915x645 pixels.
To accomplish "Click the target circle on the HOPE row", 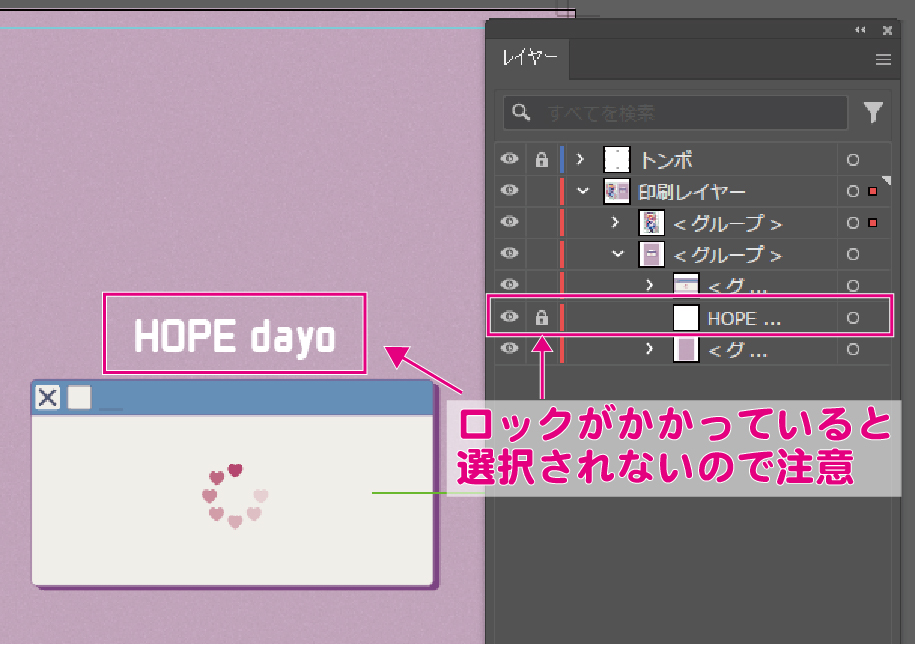I will pyautogui.click(x=853, y=318).
